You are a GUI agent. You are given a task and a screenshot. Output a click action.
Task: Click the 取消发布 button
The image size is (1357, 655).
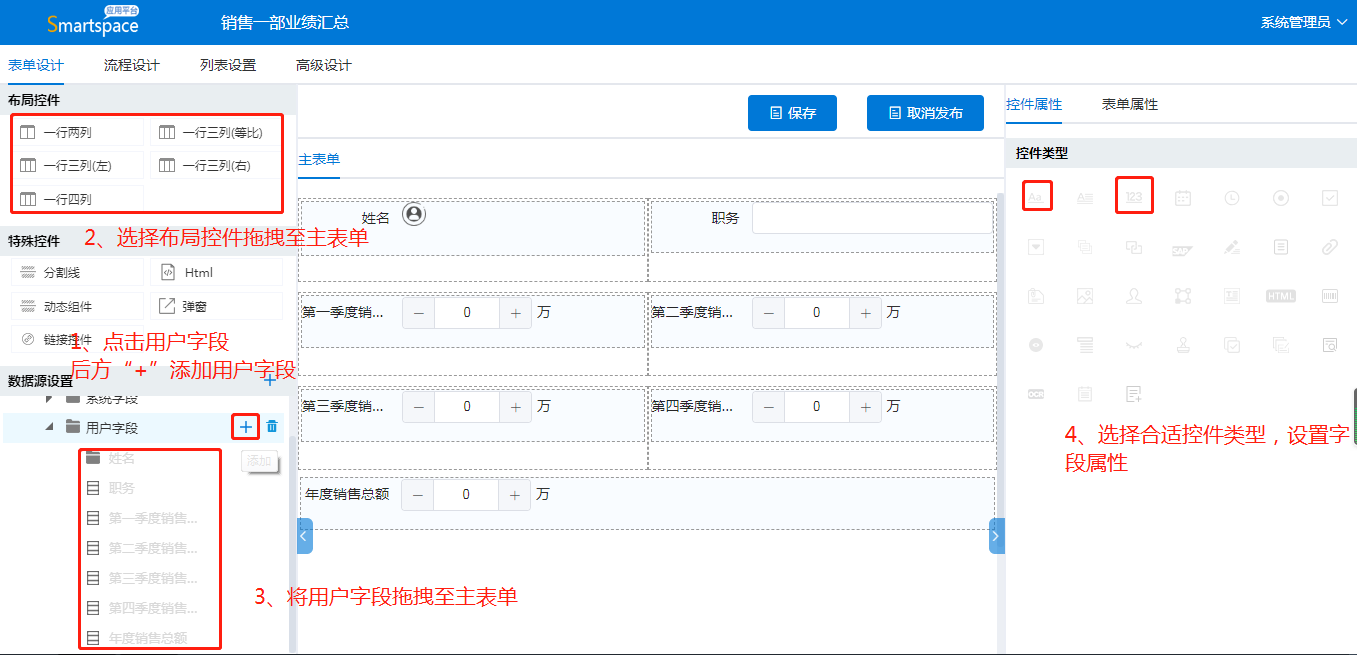coord(925,113)
